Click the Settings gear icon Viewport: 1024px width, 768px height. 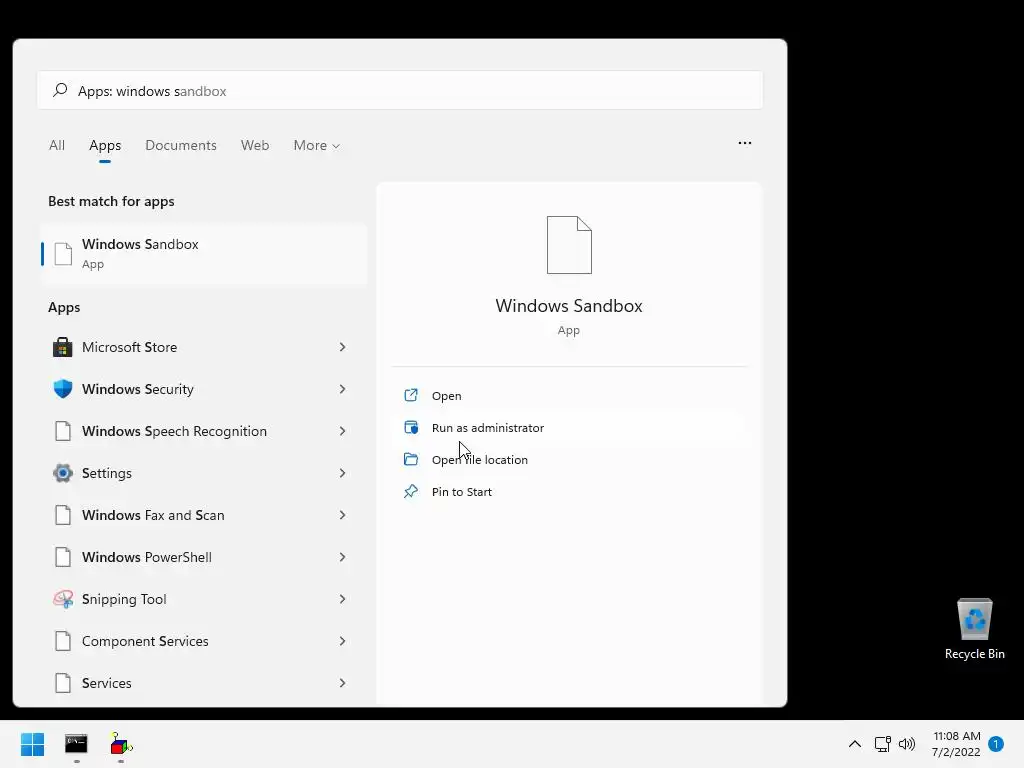63,473
